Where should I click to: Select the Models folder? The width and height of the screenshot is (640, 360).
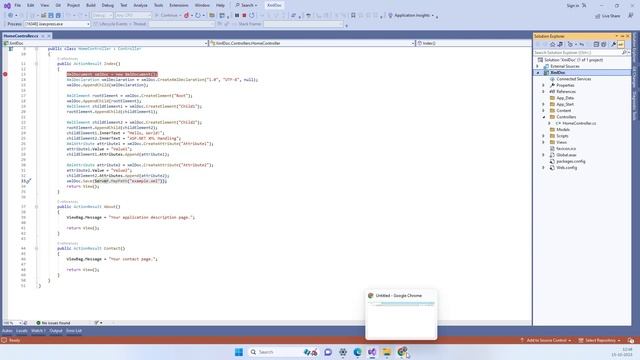(x=562, y=129)
